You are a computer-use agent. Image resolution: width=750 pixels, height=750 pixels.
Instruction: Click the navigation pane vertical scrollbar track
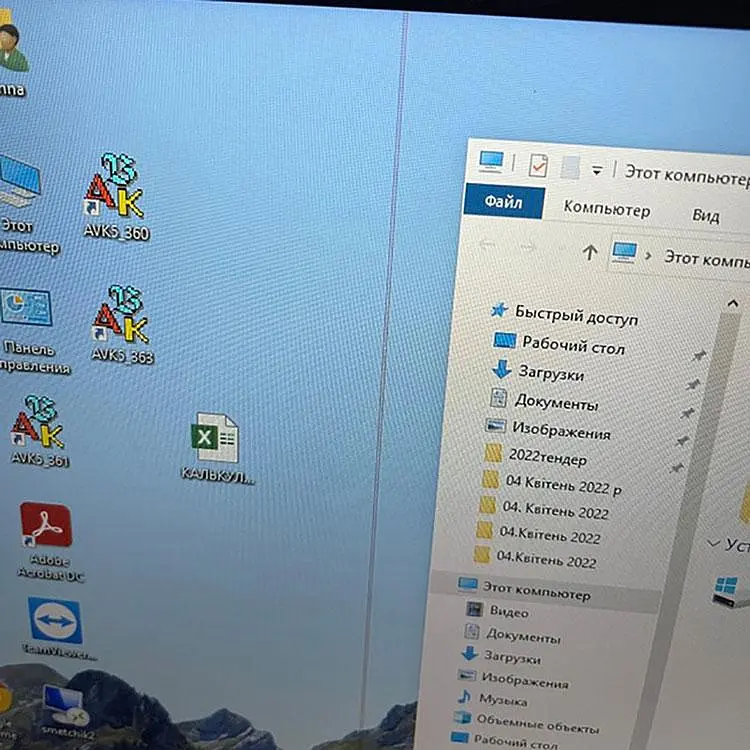coord(689,531)
